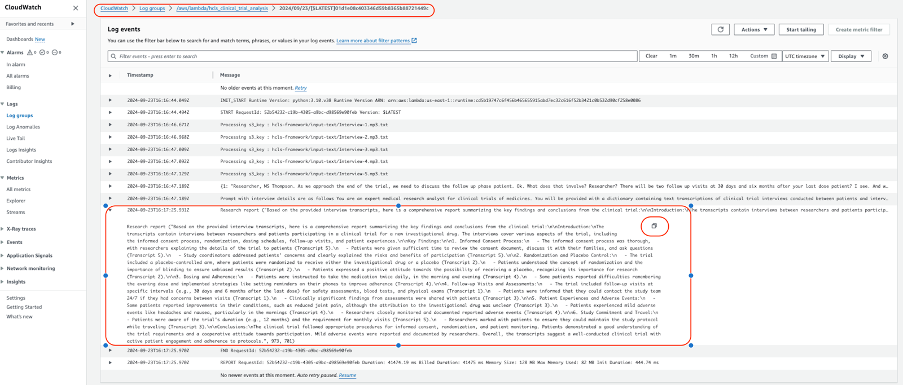
Task: Select the 1h time range
Action: (714, 56)
